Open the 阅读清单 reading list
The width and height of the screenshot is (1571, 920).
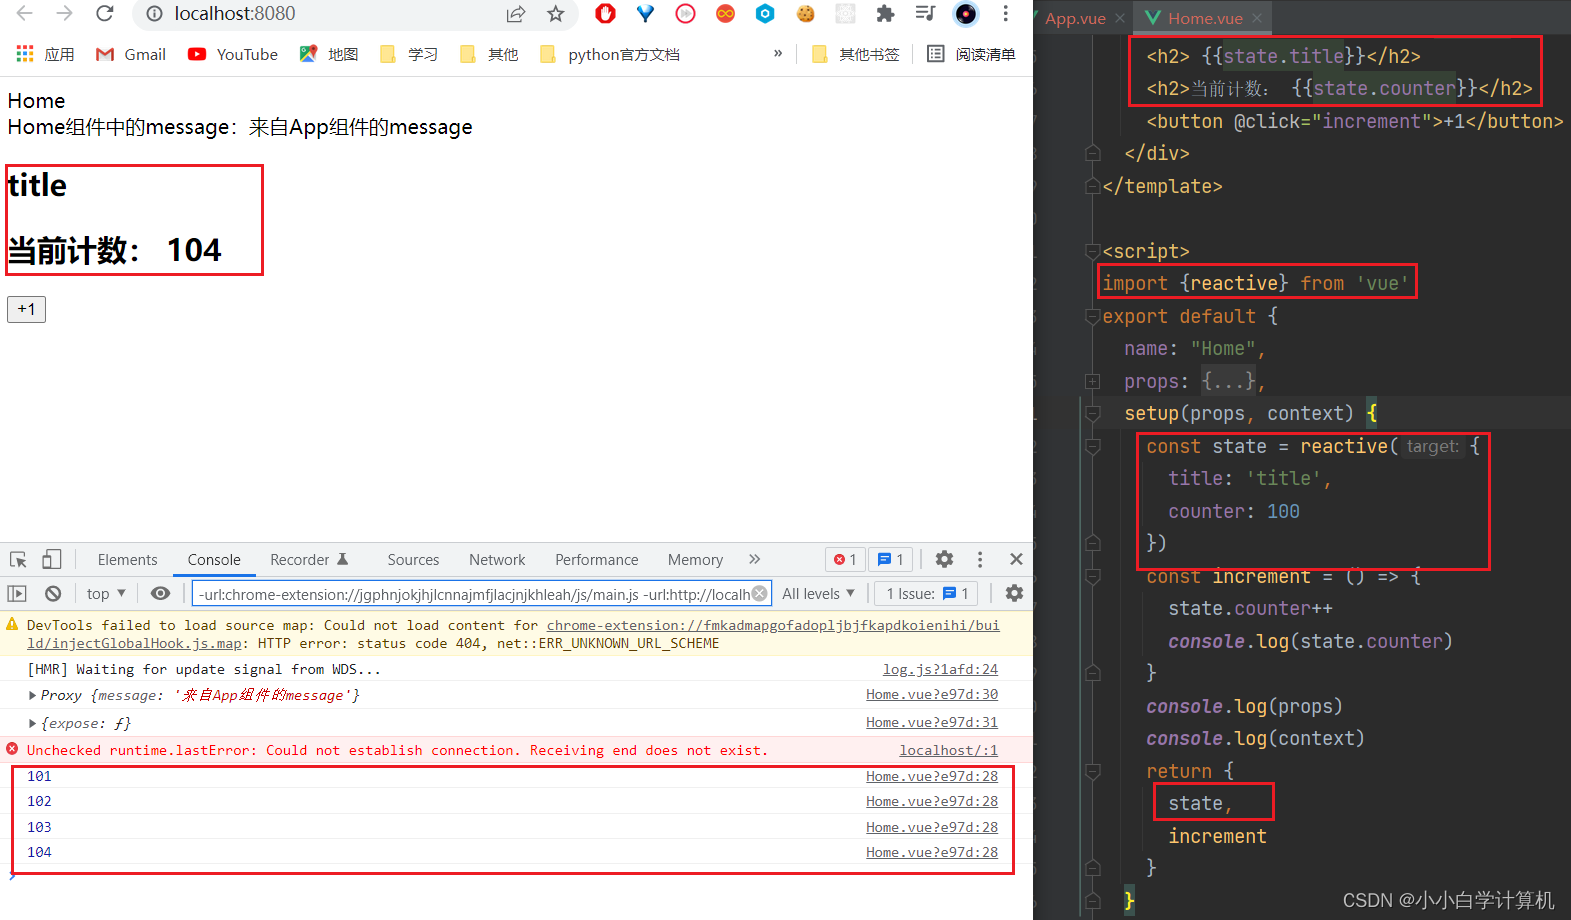[971, 54]
